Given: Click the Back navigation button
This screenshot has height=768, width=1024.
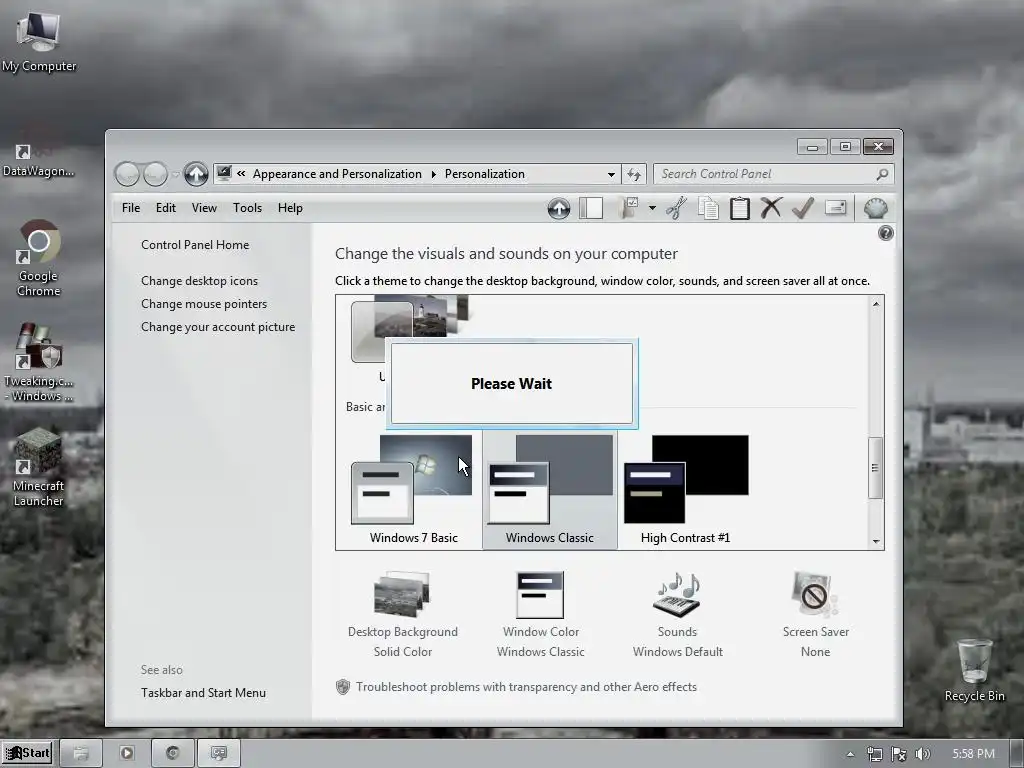Looking at the screenshot, I should [127, 174].
